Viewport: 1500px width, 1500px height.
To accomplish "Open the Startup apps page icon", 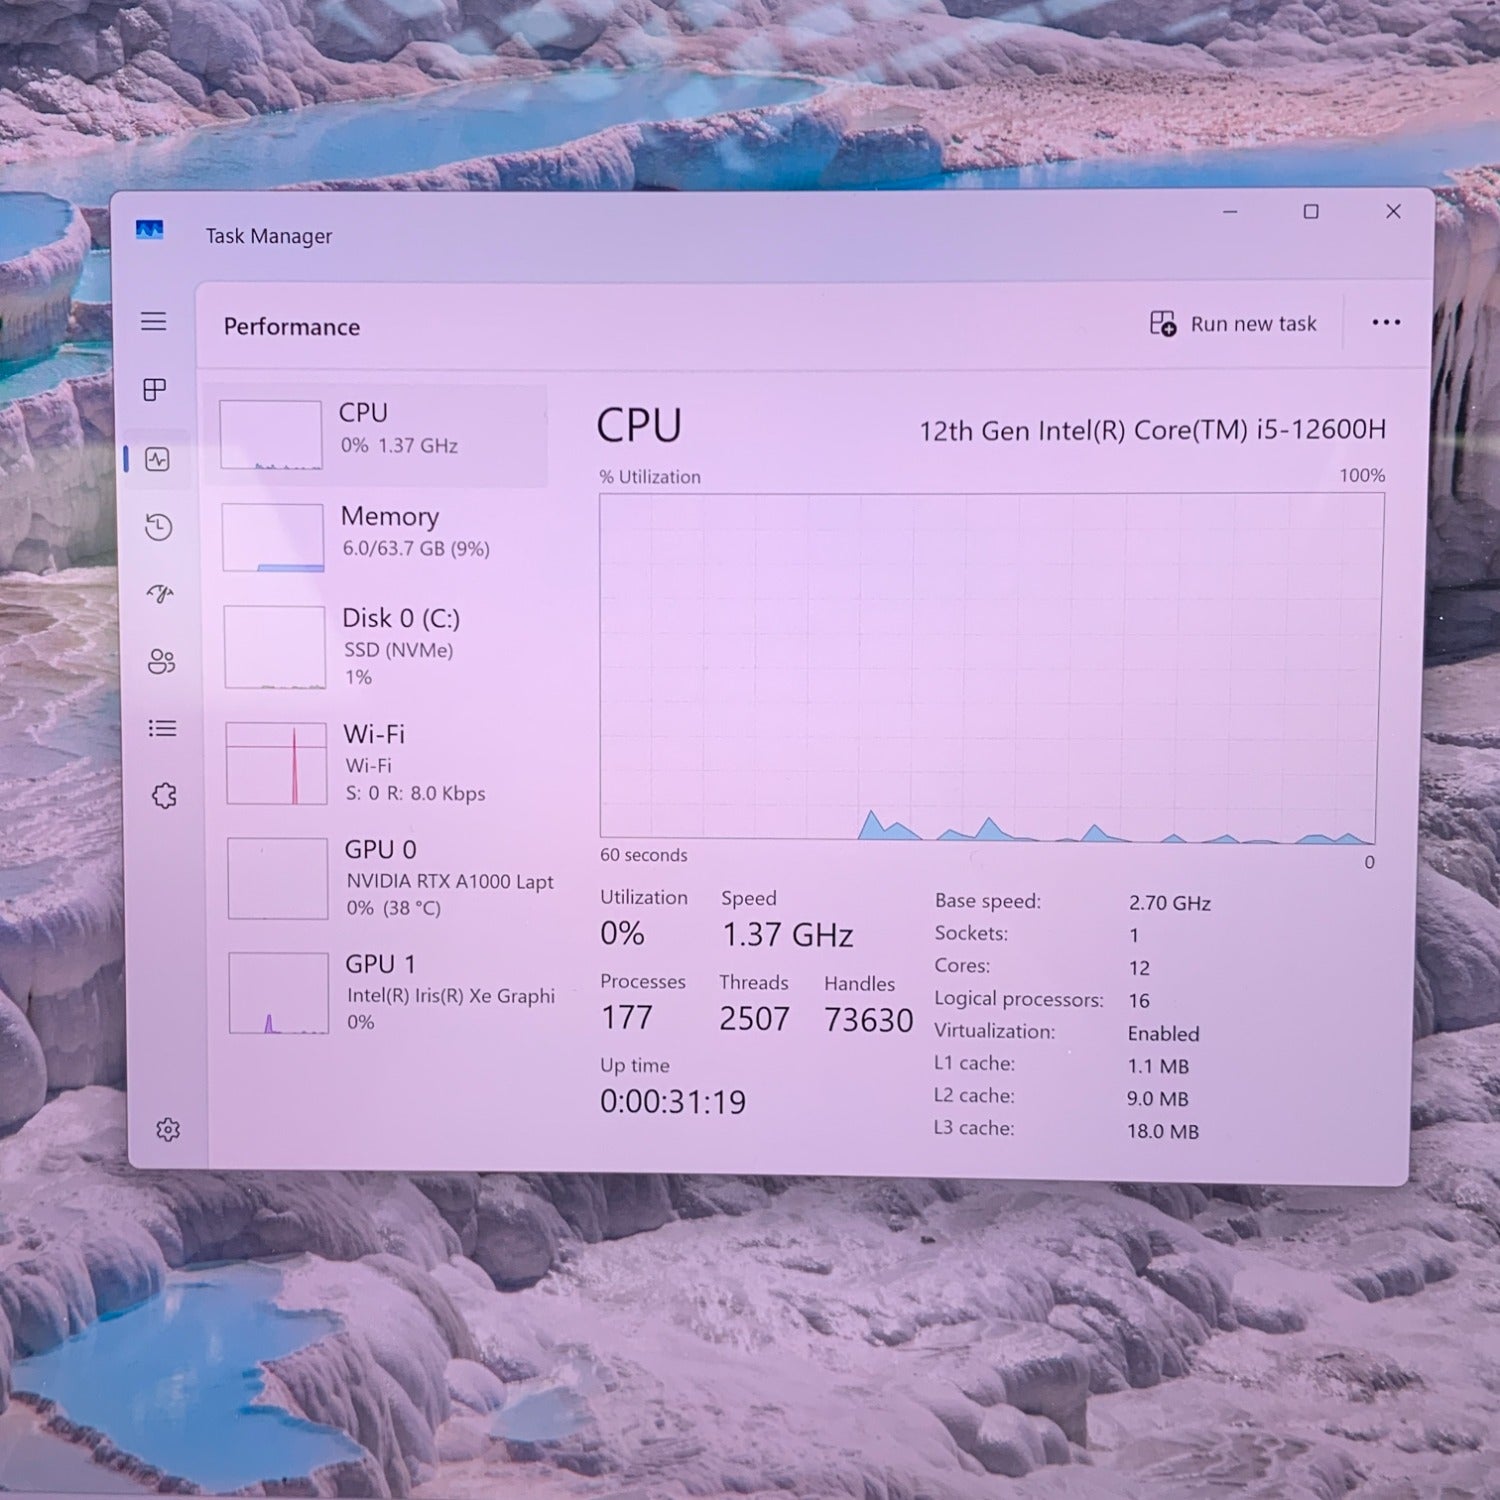I will point(160,594).
